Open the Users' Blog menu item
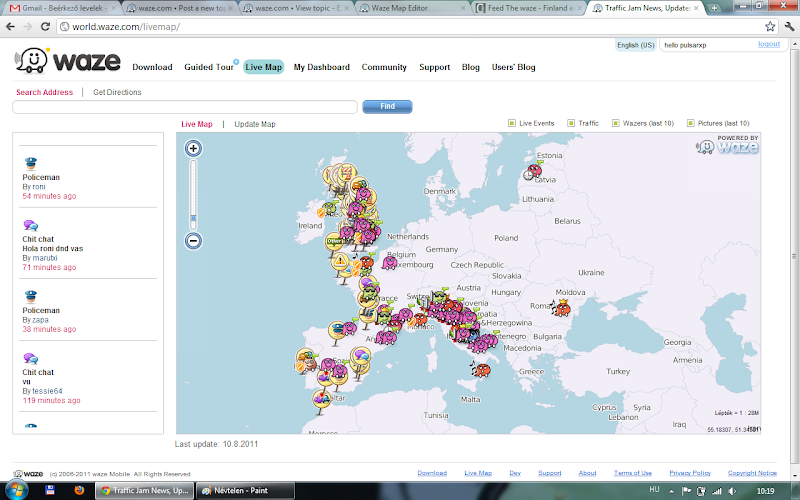The image size is (800, 500). pyautogui.click(x=513, y=67)
